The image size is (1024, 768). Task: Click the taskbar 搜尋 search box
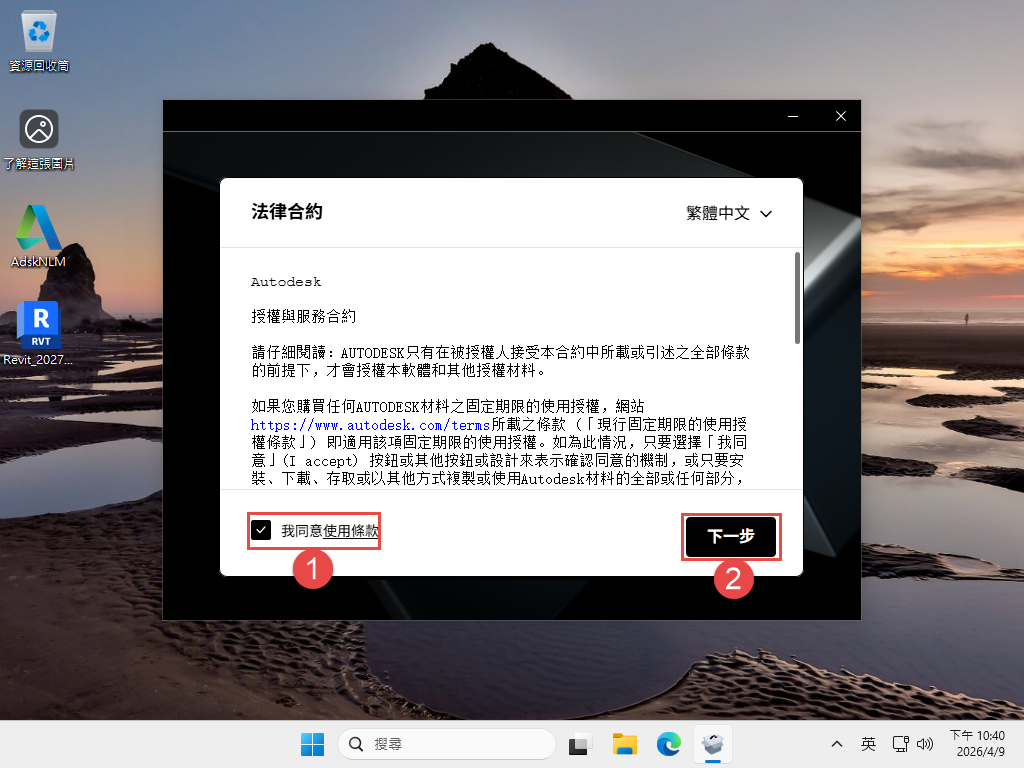(x=447, y=744)
